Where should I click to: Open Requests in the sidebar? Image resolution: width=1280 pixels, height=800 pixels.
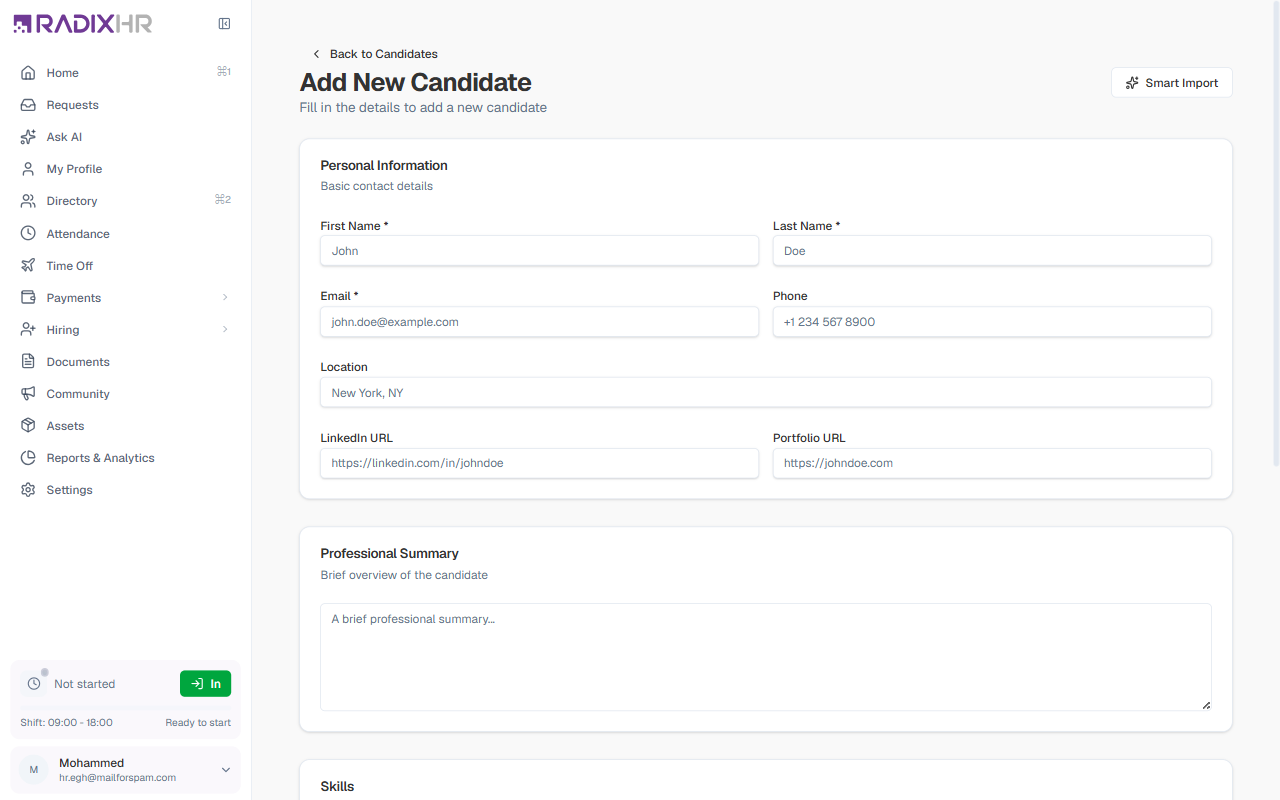click(x=125, y=105)
